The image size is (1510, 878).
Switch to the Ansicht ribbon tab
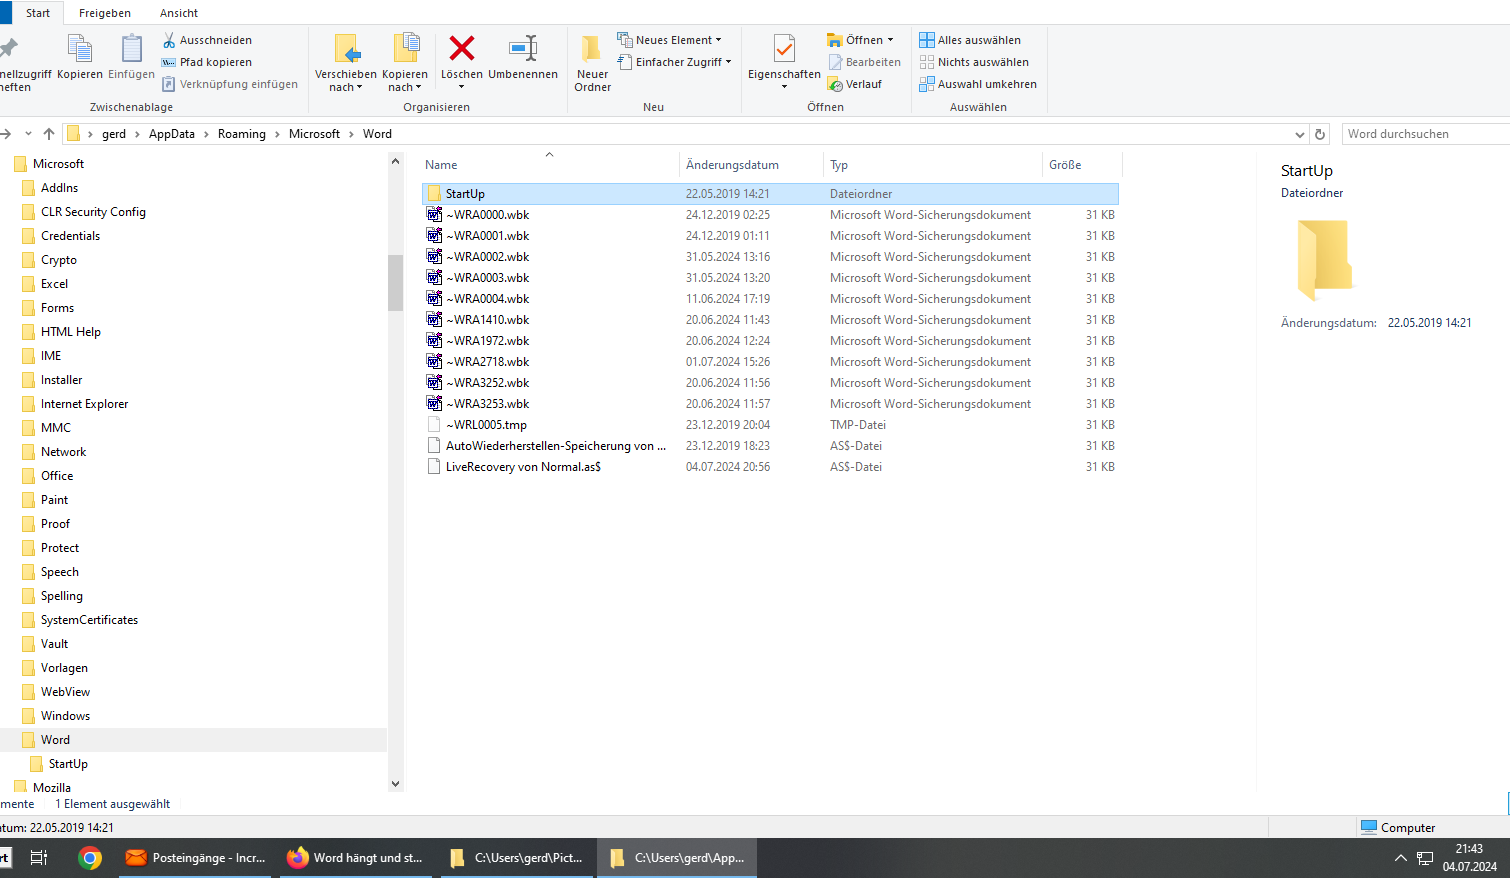point(179,13)
